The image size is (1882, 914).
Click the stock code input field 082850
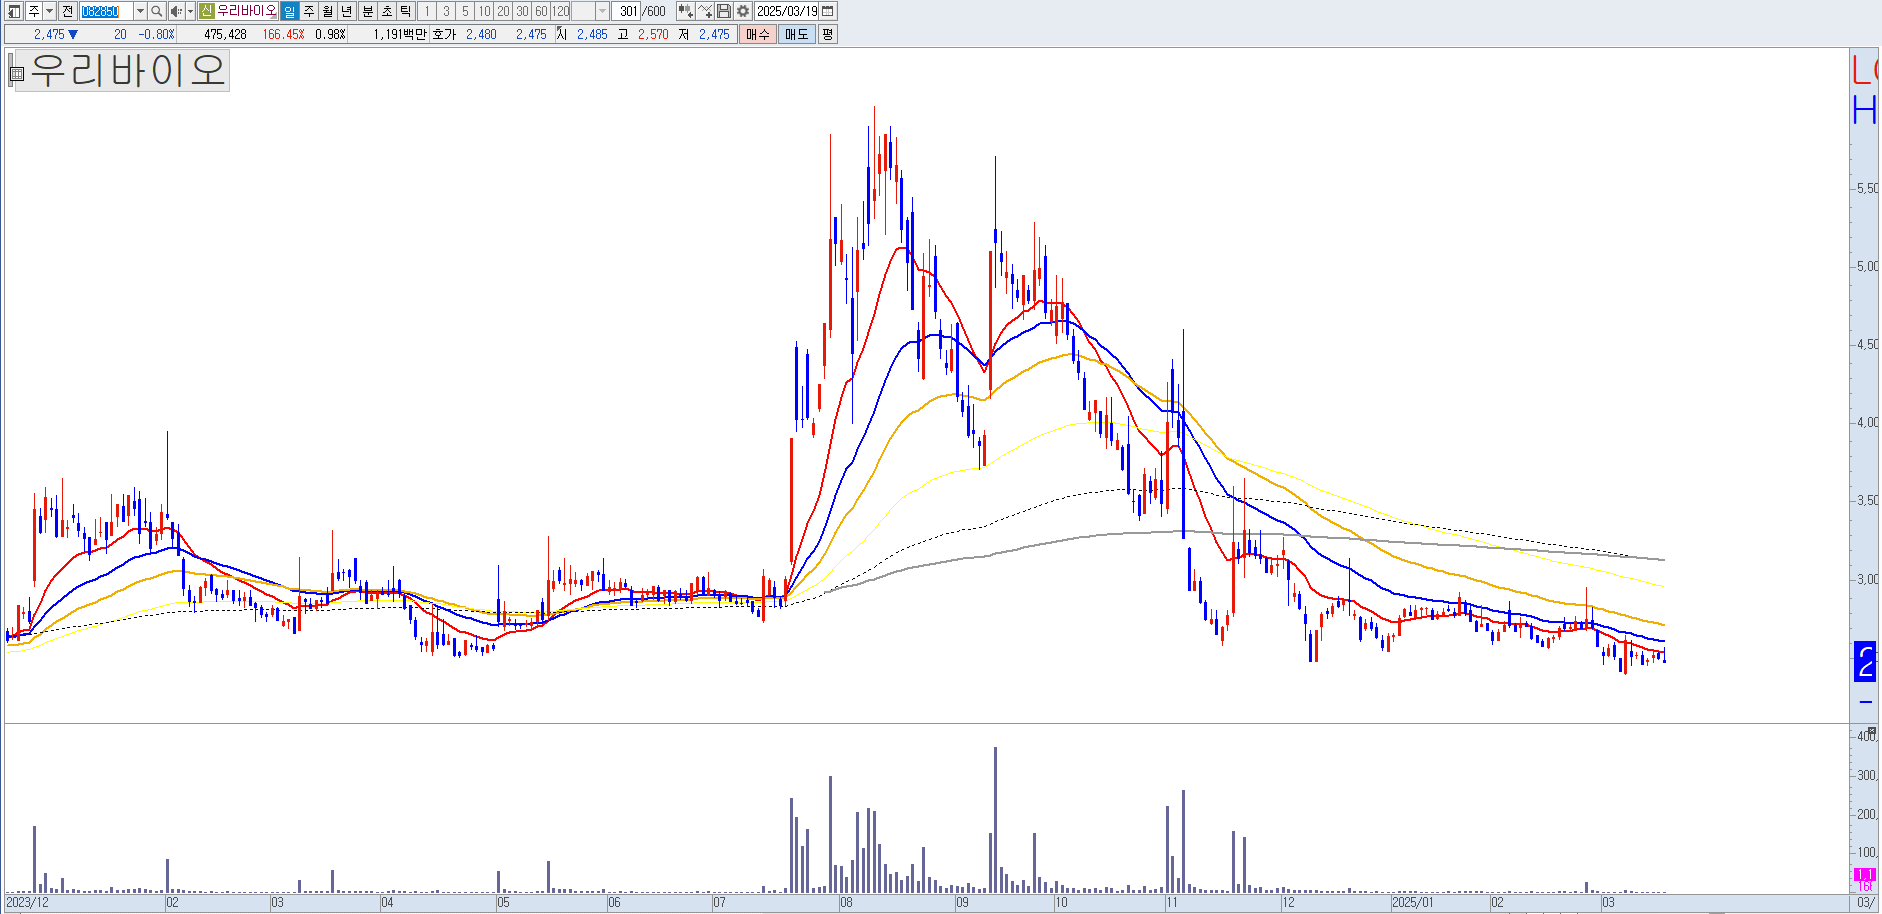106,11
